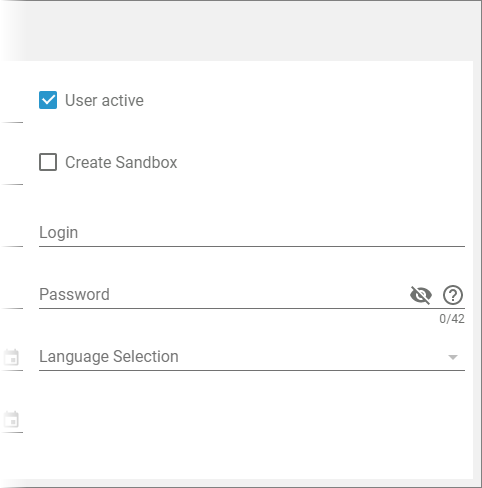Click the date field beside lower calendar icon
The image size is (482, 488).
pyautogui.click(x=12, y=421)
